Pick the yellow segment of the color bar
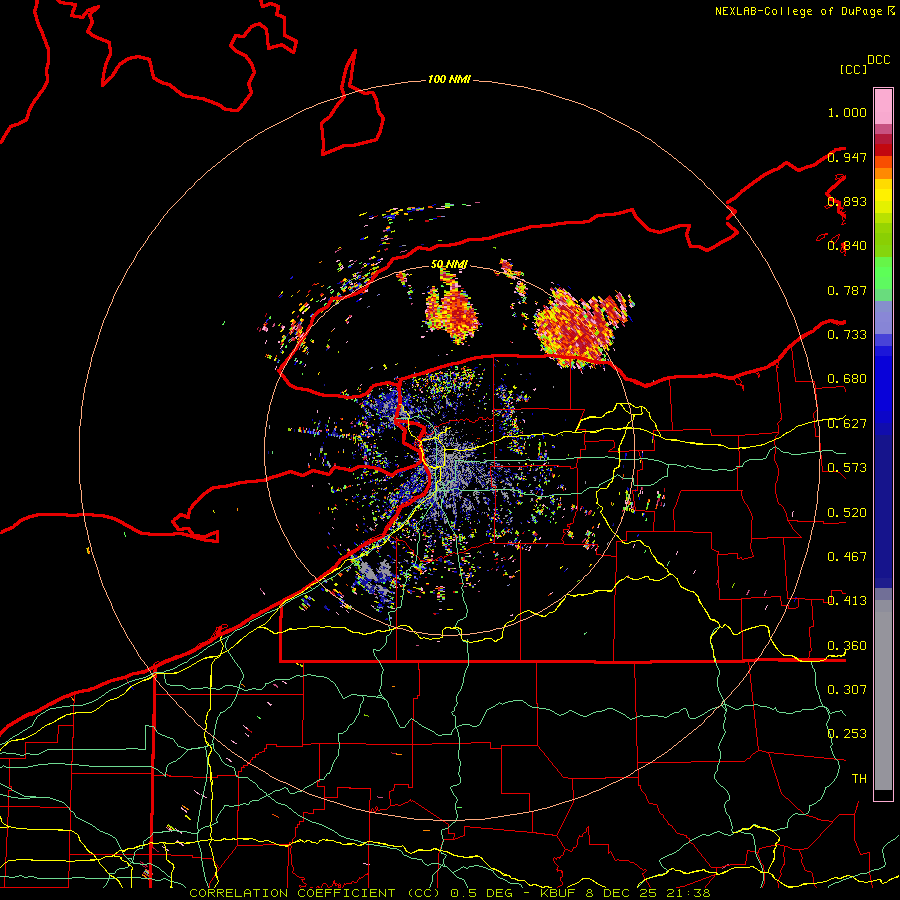The width and height of the screenshot is (900, 900). click(x=883, y=201)
